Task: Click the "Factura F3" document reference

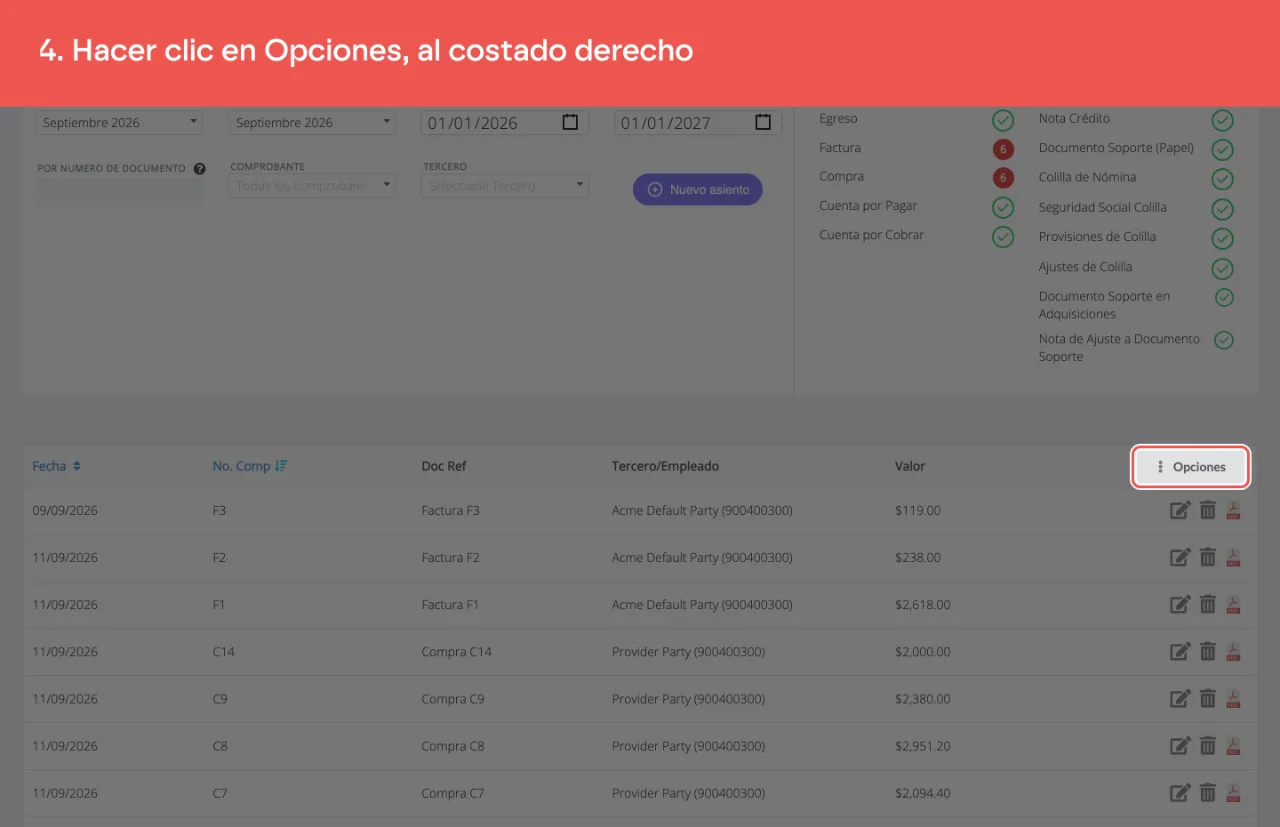Action: click(451, 511)
